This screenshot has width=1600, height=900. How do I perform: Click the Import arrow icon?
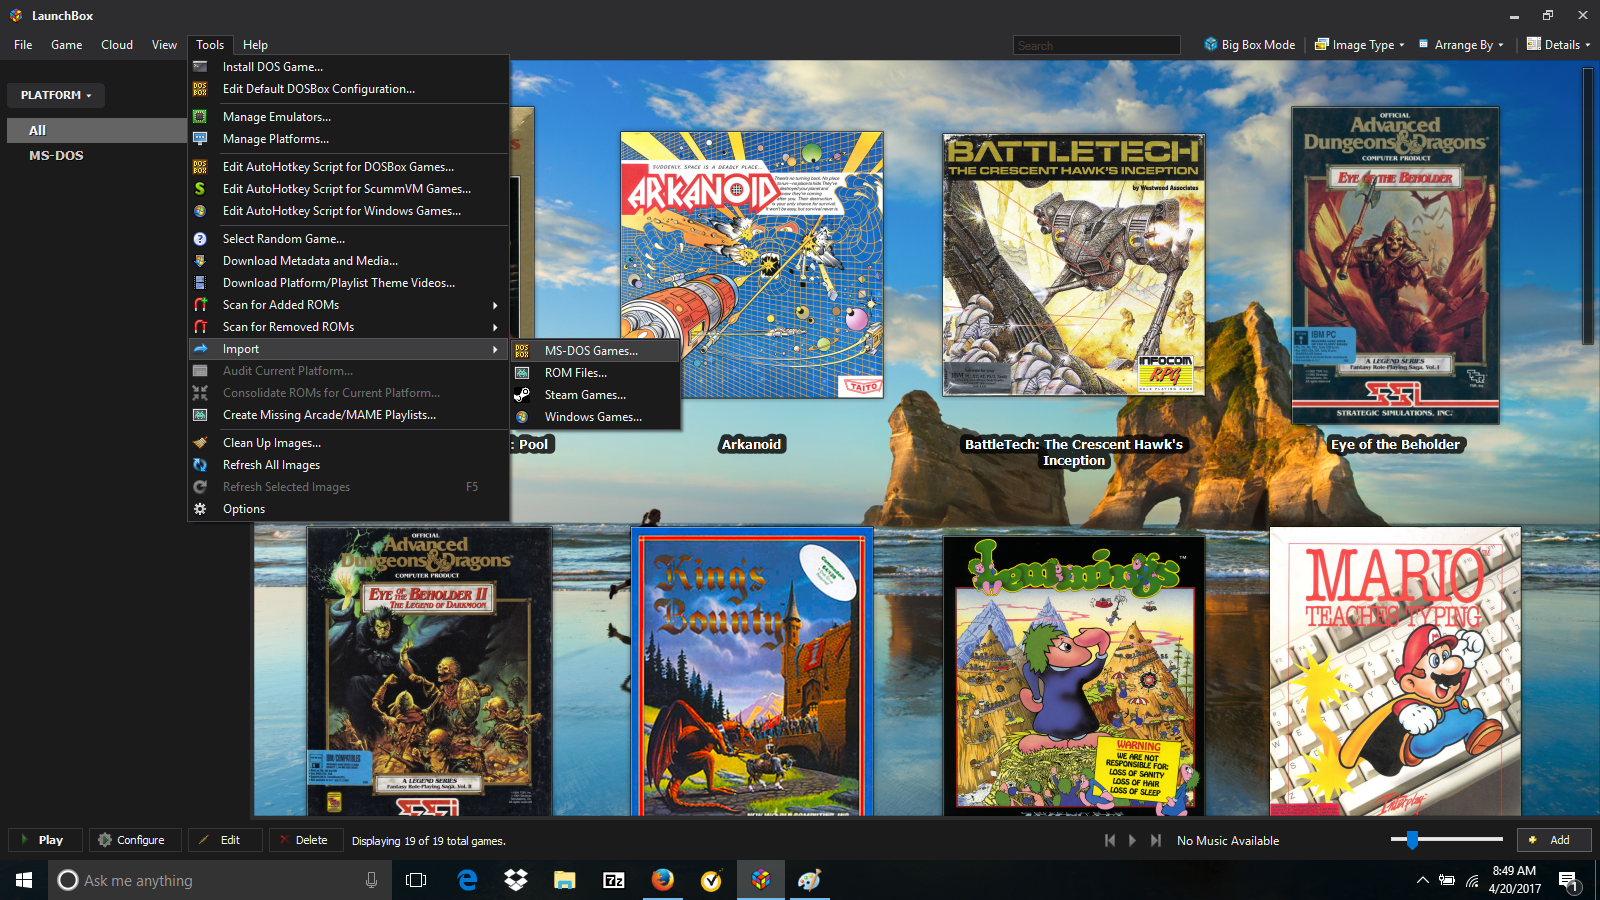pyautogui.click(x=200, y=349)
